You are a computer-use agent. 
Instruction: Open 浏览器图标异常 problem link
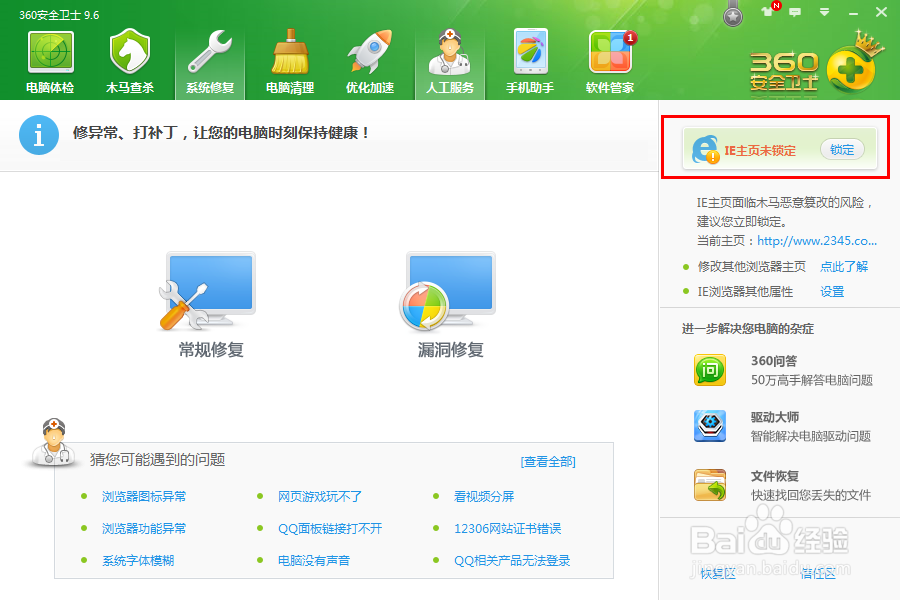[x=144, y=497]
